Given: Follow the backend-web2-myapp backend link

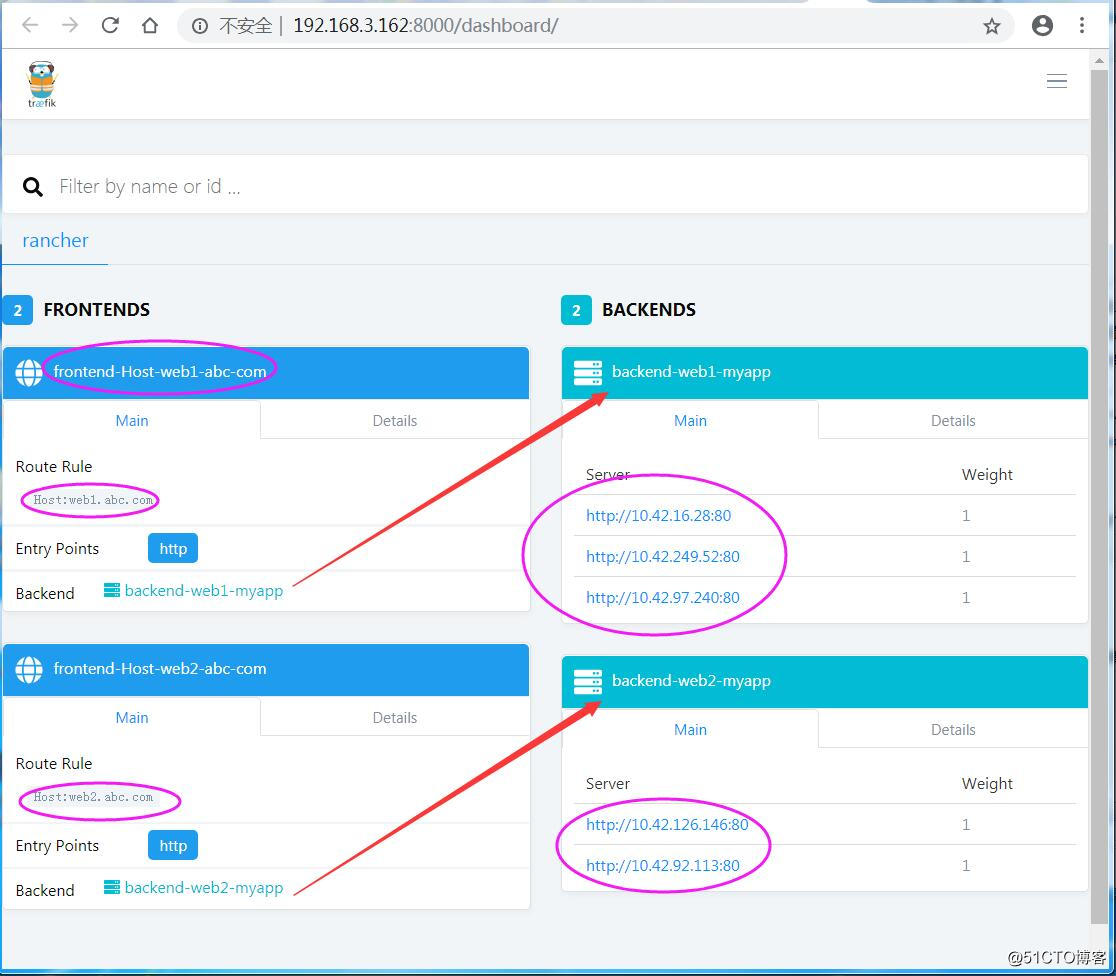Looking at the screenshot, I should pyautogui.click(x=204, y=888).
